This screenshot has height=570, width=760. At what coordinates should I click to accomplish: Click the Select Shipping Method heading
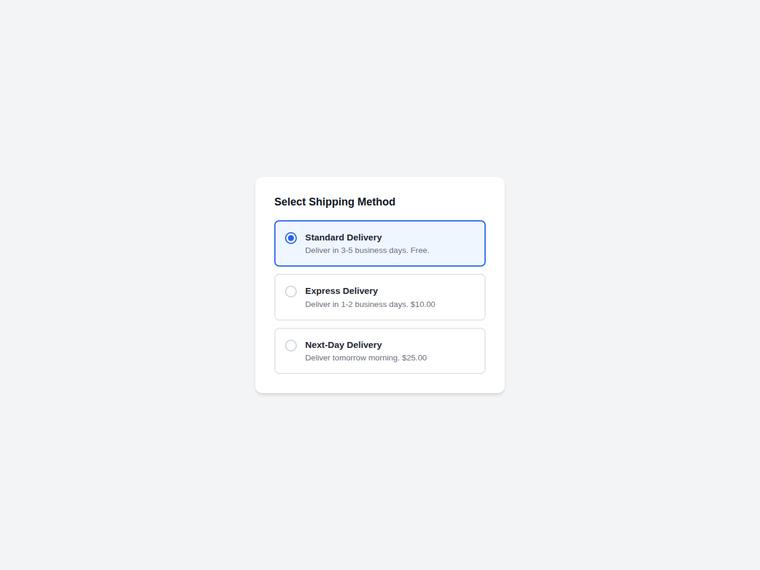point(335,202)
